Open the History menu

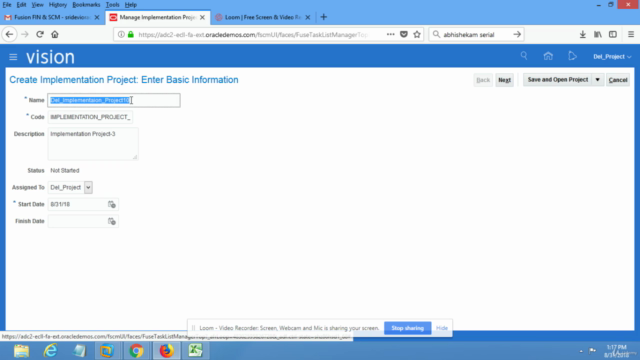[x=58, y=4]
